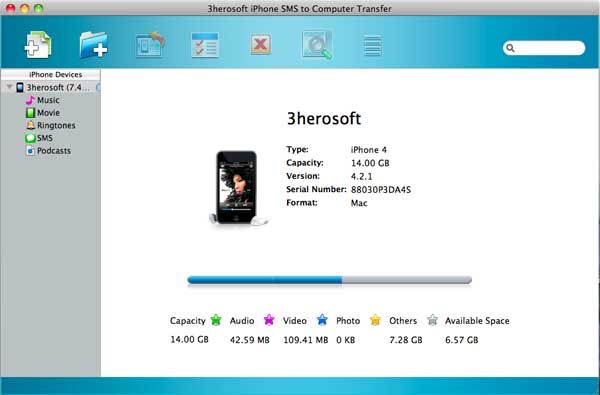600x395 pixels.
Task: Click the magnifier search files icon
Action: coord(317,45)
